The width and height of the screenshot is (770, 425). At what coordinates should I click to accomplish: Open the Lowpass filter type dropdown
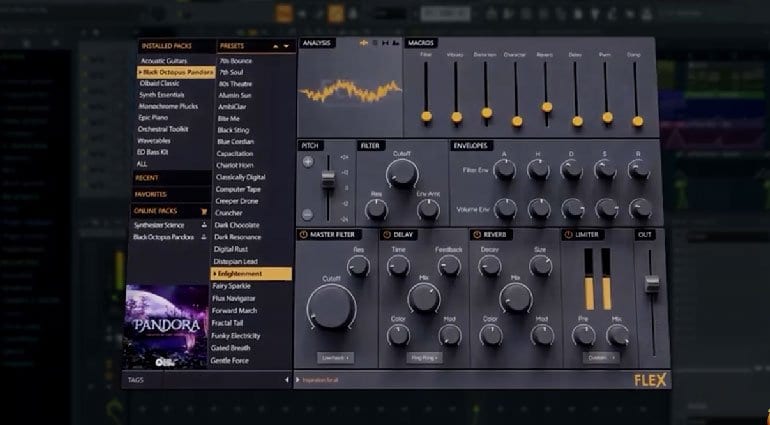pos(335,358)
